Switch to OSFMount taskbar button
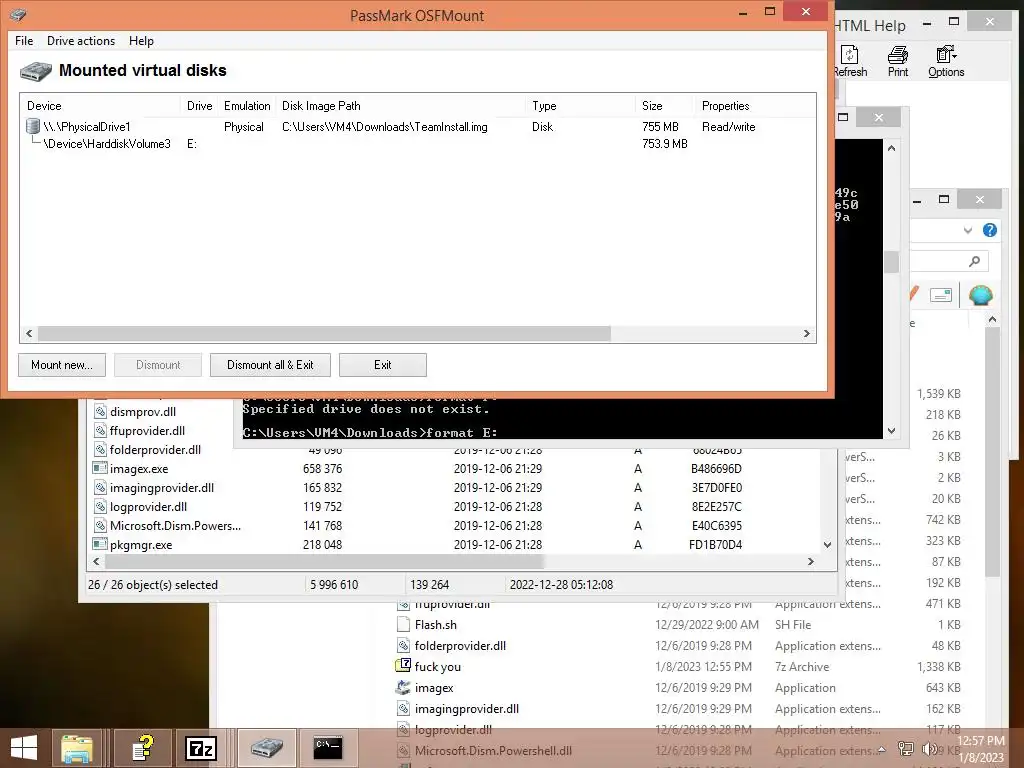Image resolution: width=1024 pixels, height=768 pixels. click(266, 748)
